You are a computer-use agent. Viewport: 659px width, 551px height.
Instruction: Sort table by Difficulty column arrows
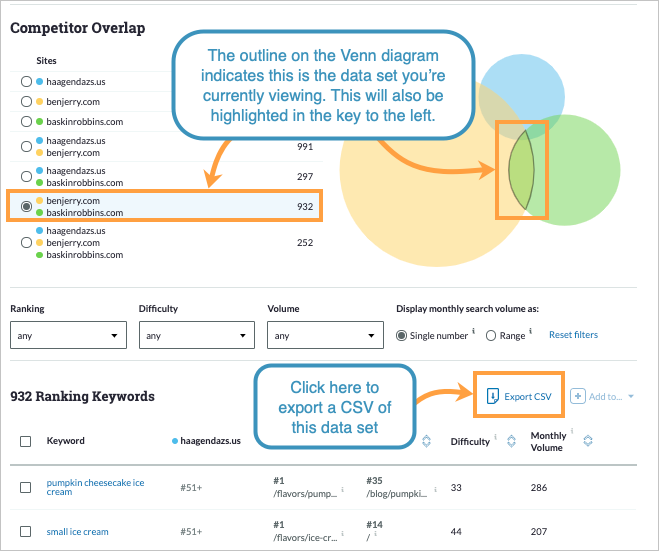tap(512, 441)
